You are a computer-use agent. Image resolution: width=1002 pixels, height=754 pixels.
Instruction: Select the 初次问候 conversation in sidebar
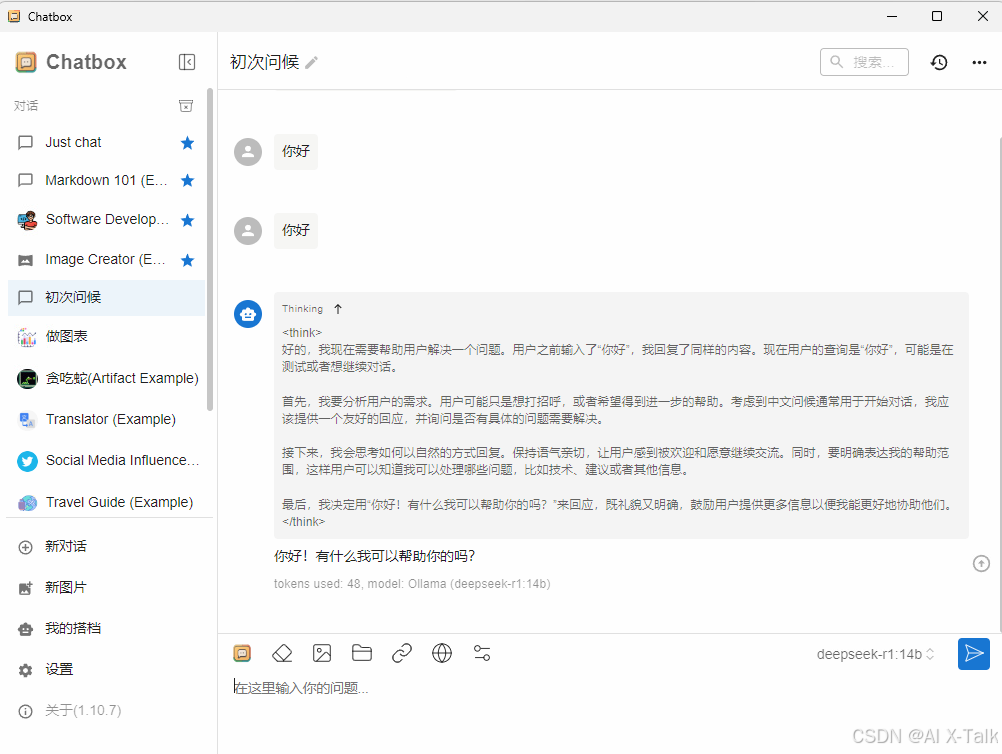pos(106,298)
